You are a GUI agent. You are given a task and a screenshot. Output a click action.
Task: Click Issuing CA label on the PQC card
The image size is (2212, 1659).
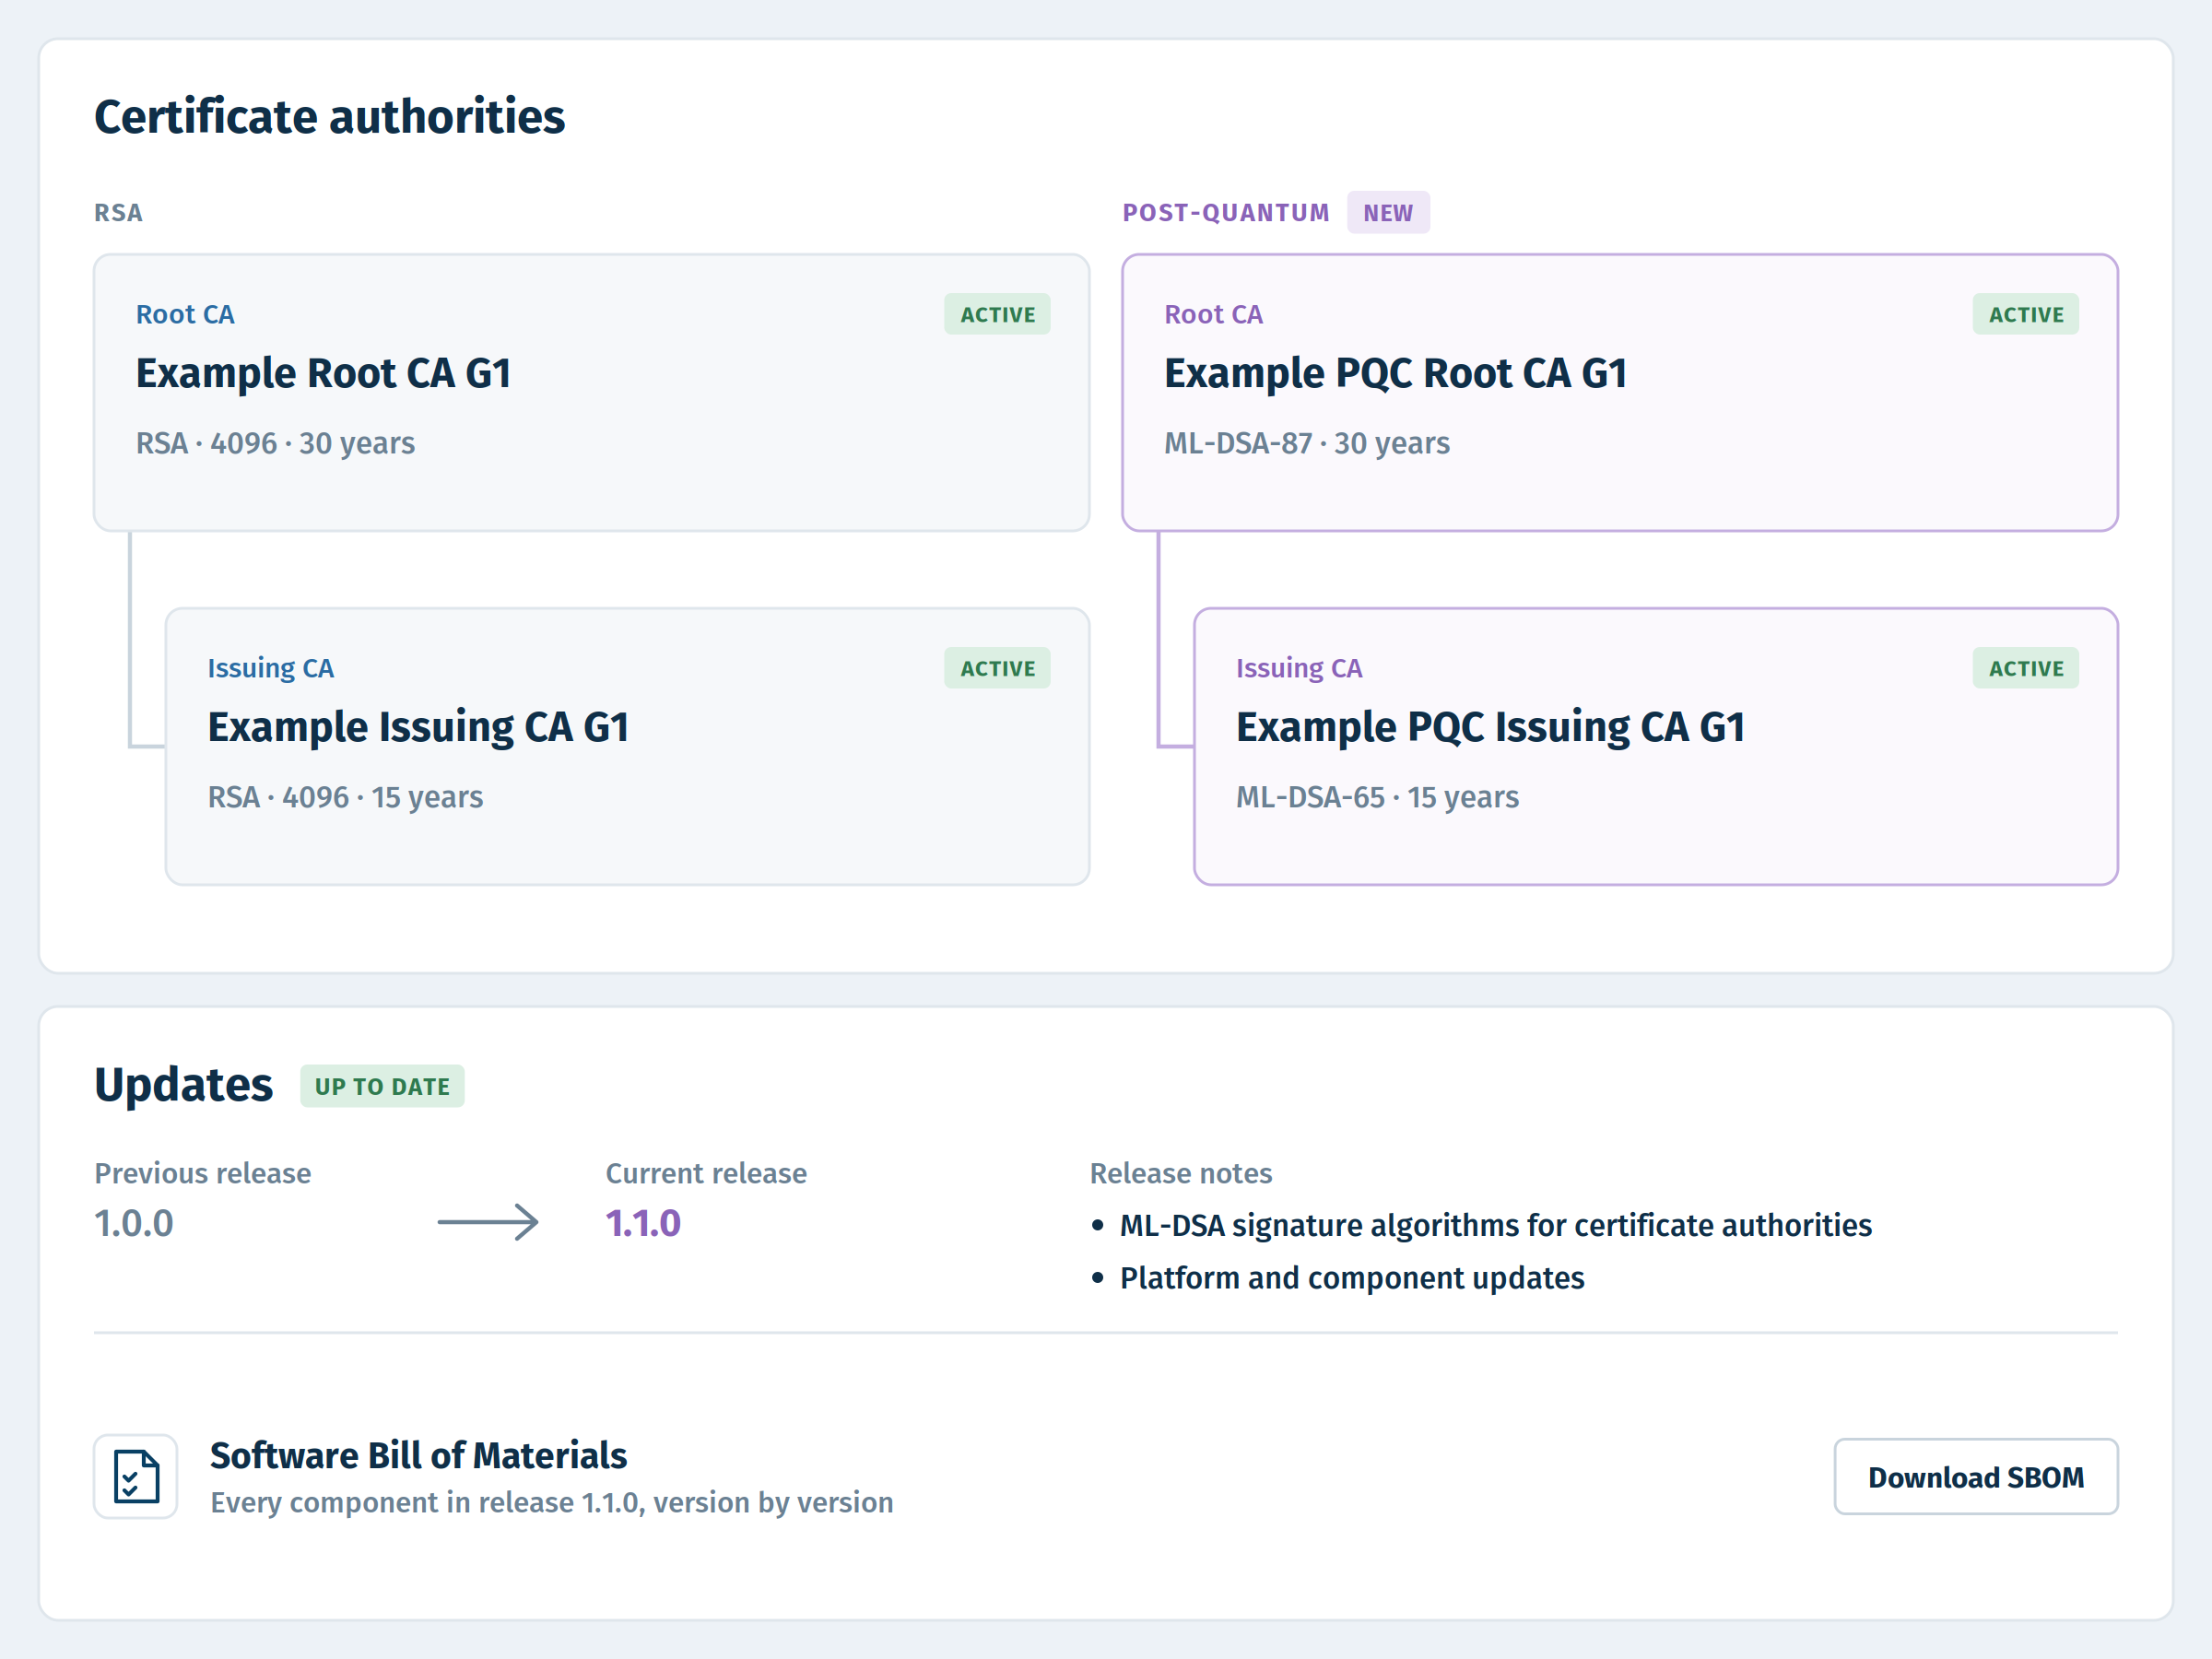pyautogui.click(x=1298, y=668)
